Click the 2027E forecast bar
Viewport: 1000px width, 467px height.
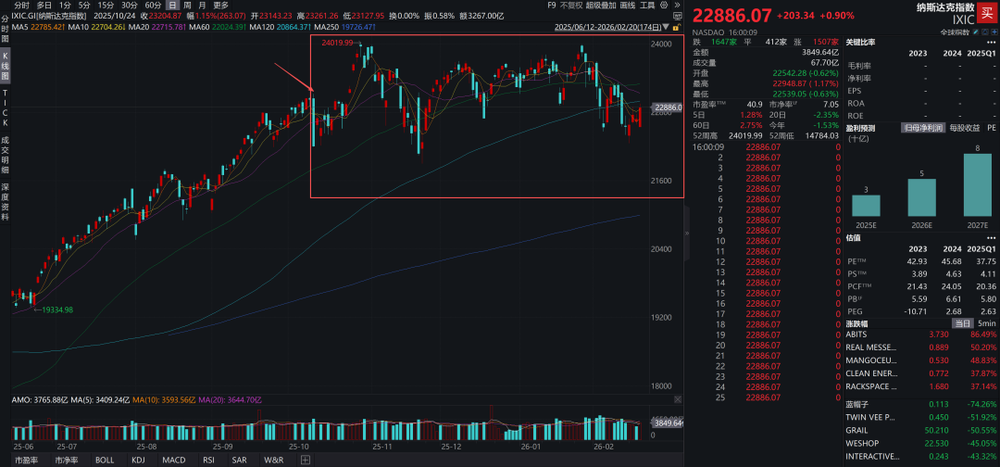(976, 185)
